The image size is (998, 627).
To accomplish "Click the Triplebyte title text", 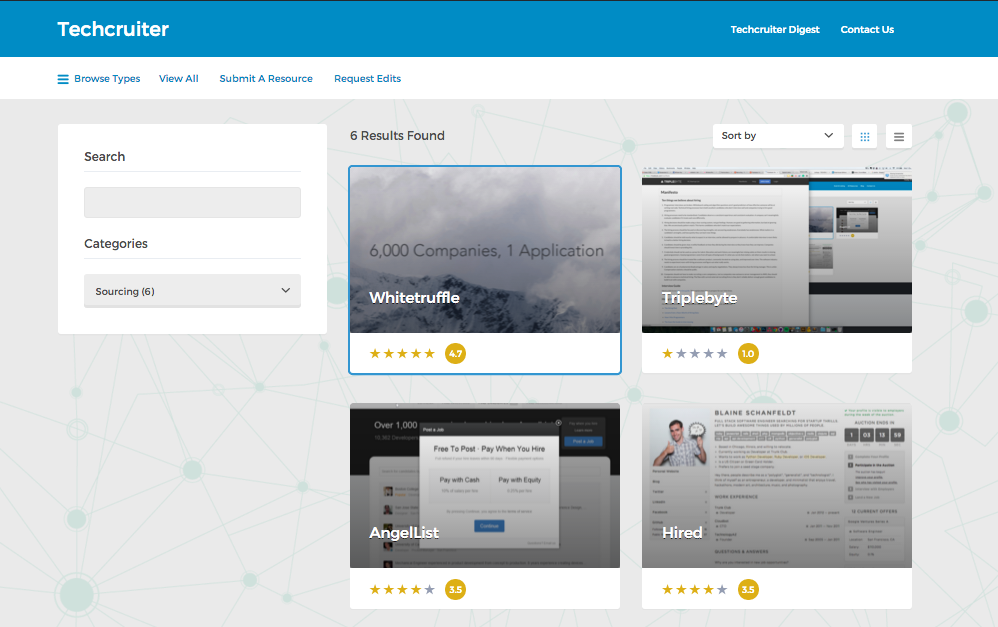I will 699,298.
